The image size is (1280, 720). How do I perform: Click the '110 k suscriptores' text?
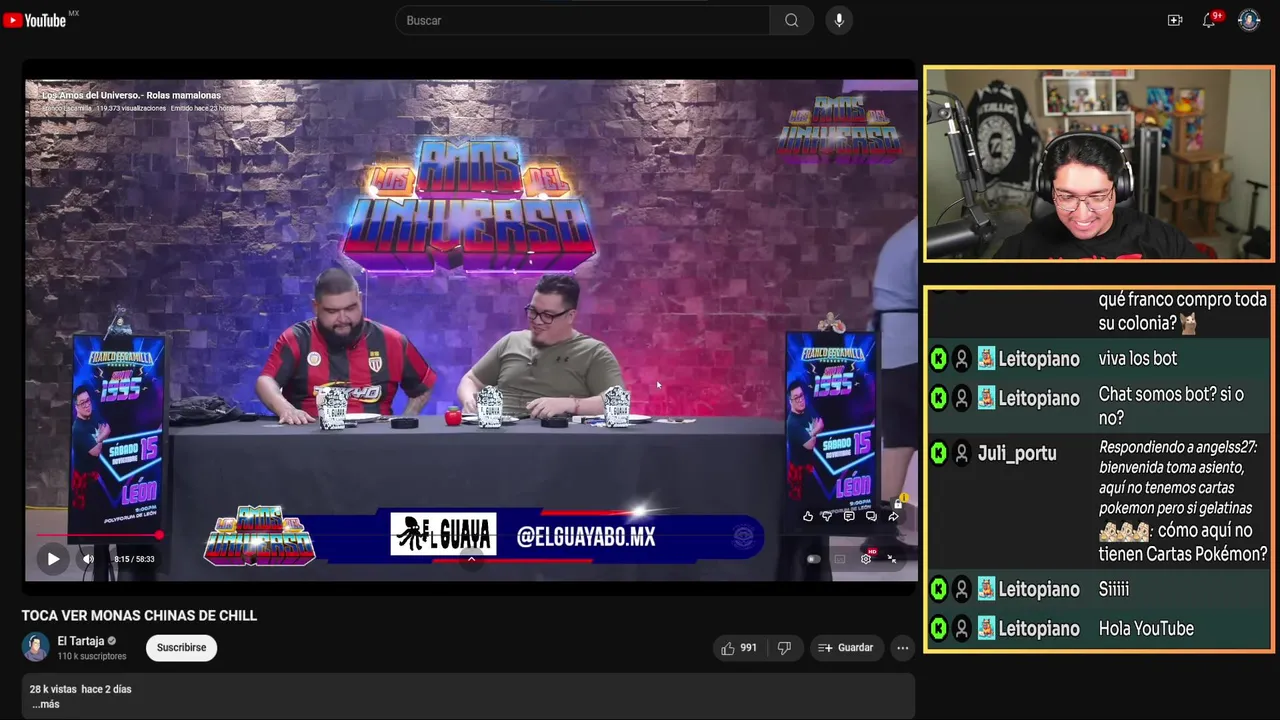[92, 656]
